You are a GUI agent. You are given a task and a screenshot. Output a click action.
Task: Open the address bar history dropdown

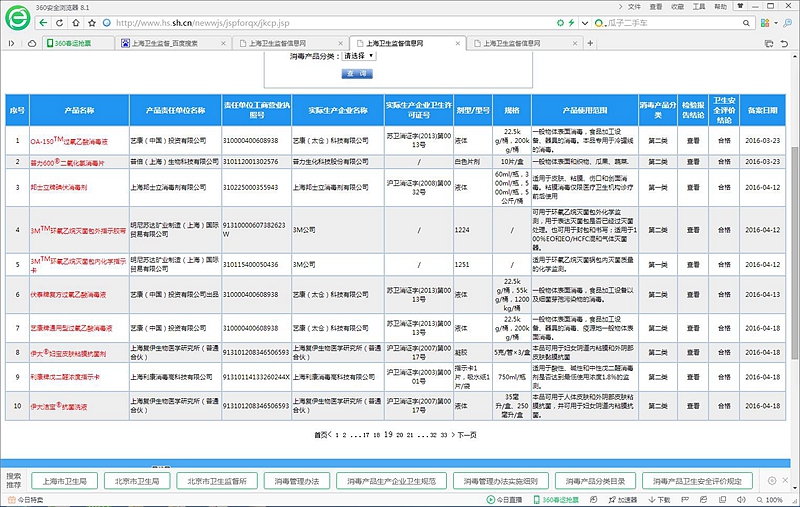pos(585,23)
